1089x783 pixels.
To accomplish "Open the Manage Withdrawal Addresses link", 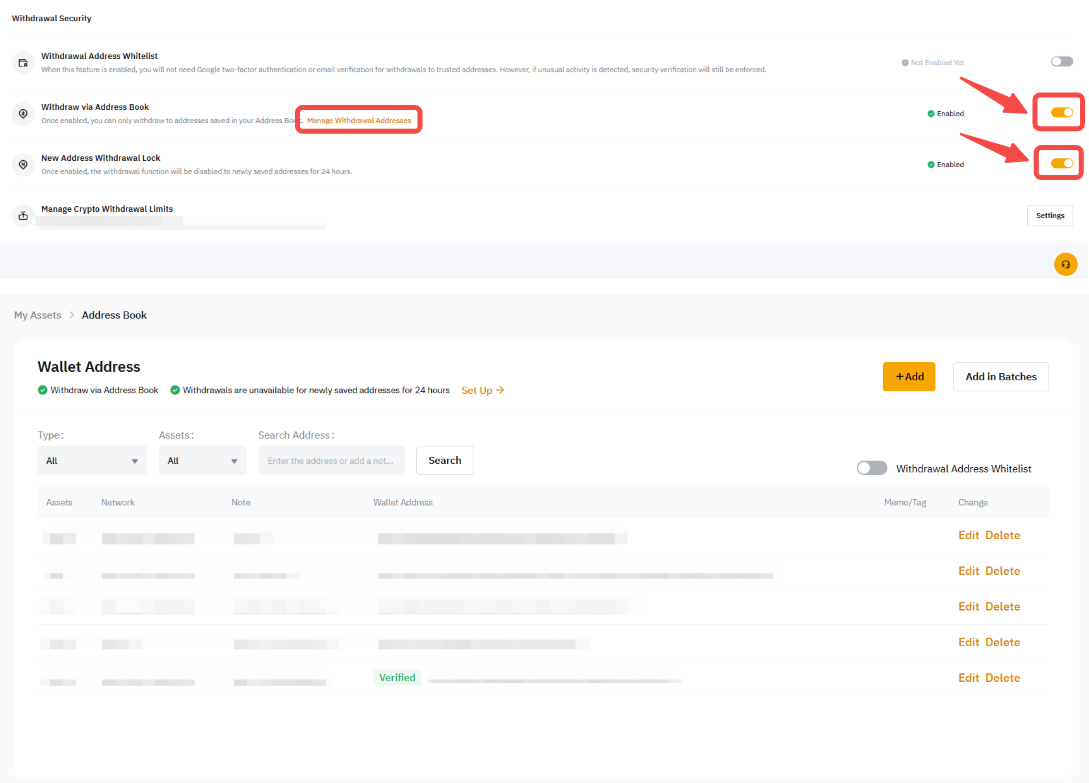I will 359,120.
